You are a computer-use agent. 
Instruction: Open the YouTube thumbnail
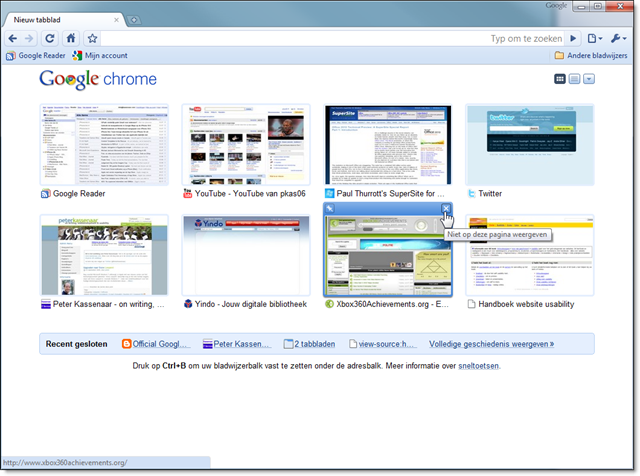(246, 145)
